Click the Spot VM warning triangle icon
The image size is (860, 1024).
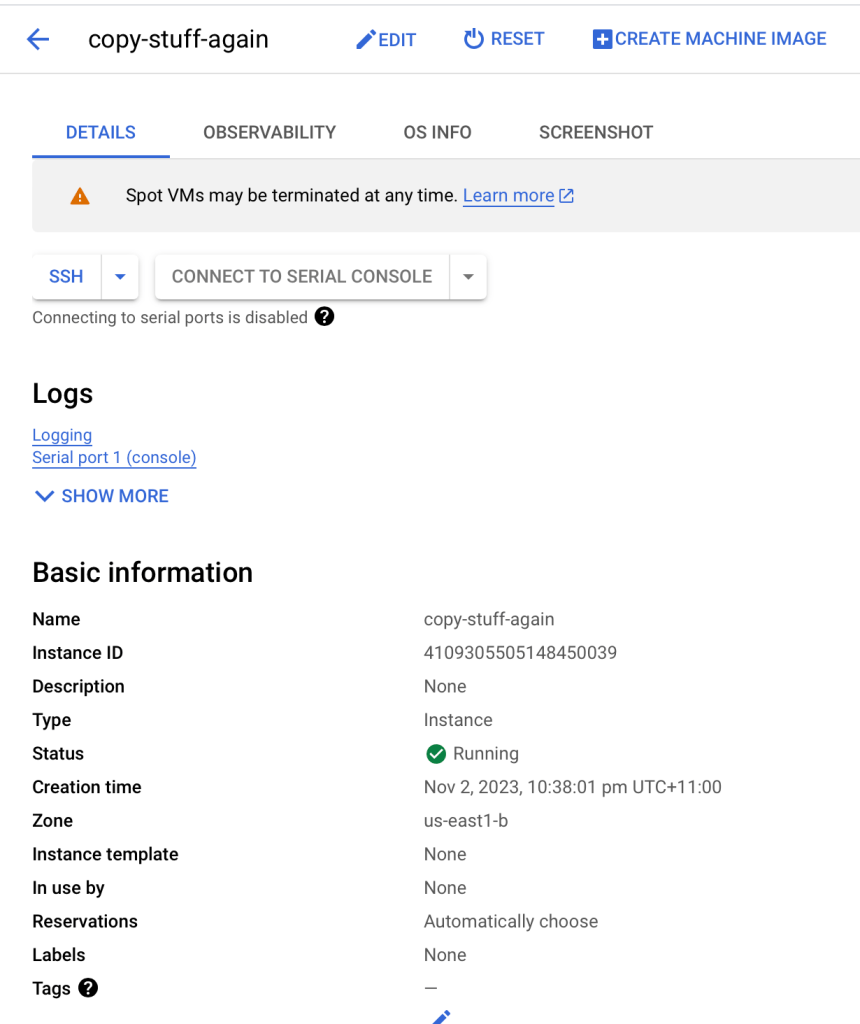click(80, 196)
